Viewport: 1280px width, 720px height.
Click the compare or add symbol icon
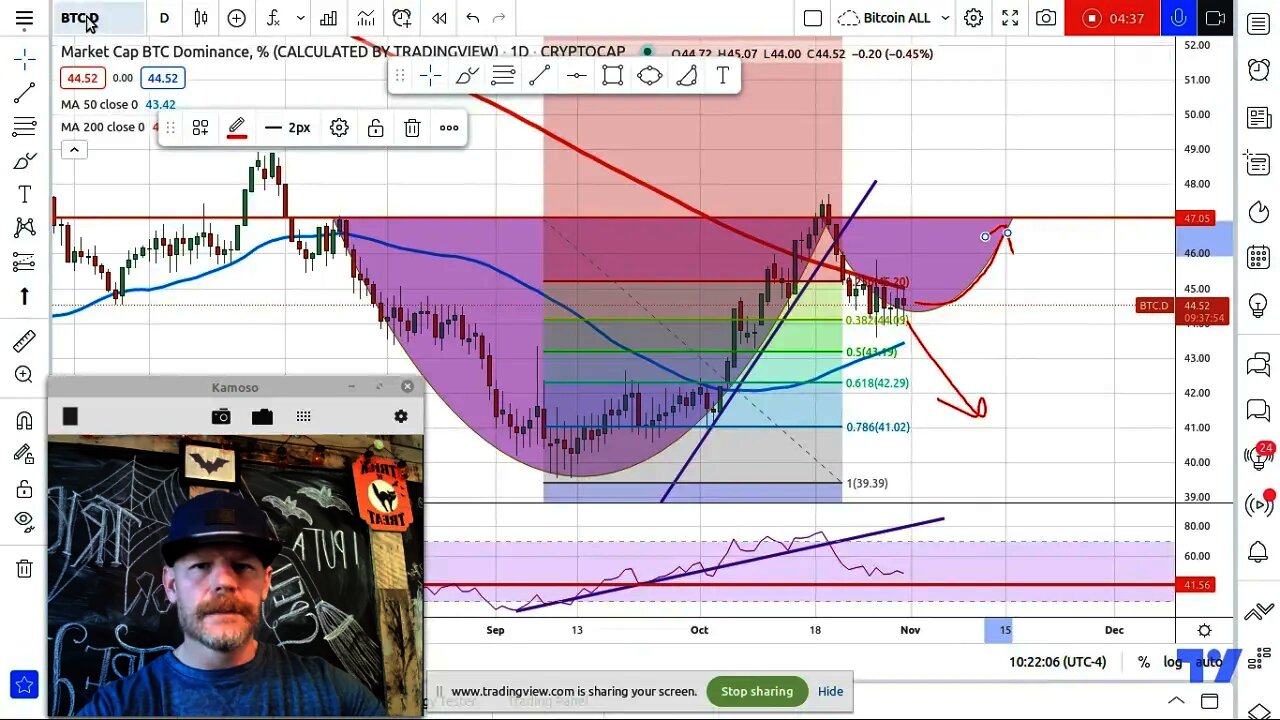click(x=237, y=18)
